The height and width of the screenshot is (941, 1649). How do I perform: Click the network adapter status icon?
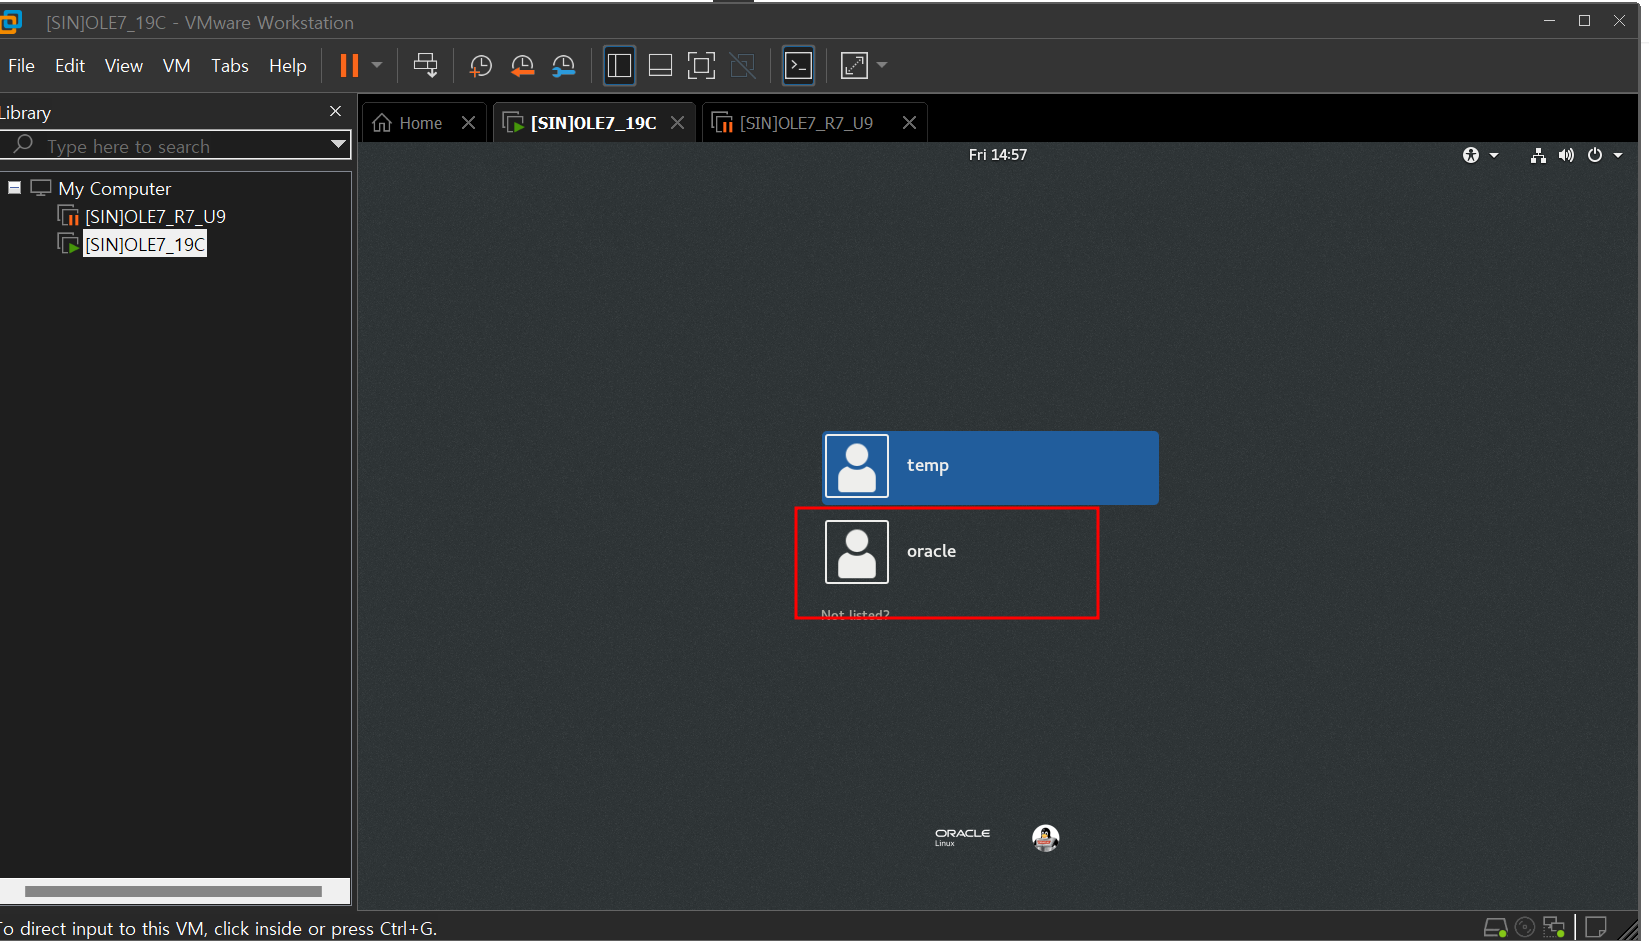(x=1554, y=927)
